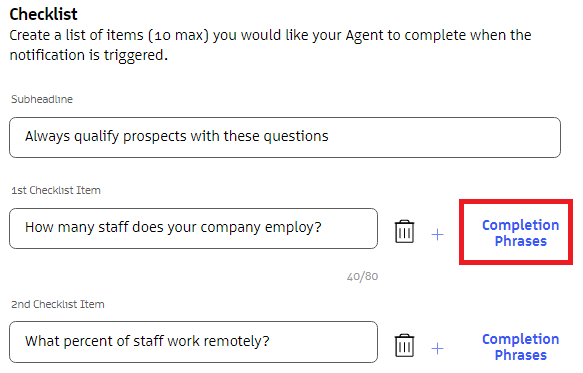The image size is (583, 373).
Task: Click the word 'Always' in the Subheadline field
Action: point(47,136)
